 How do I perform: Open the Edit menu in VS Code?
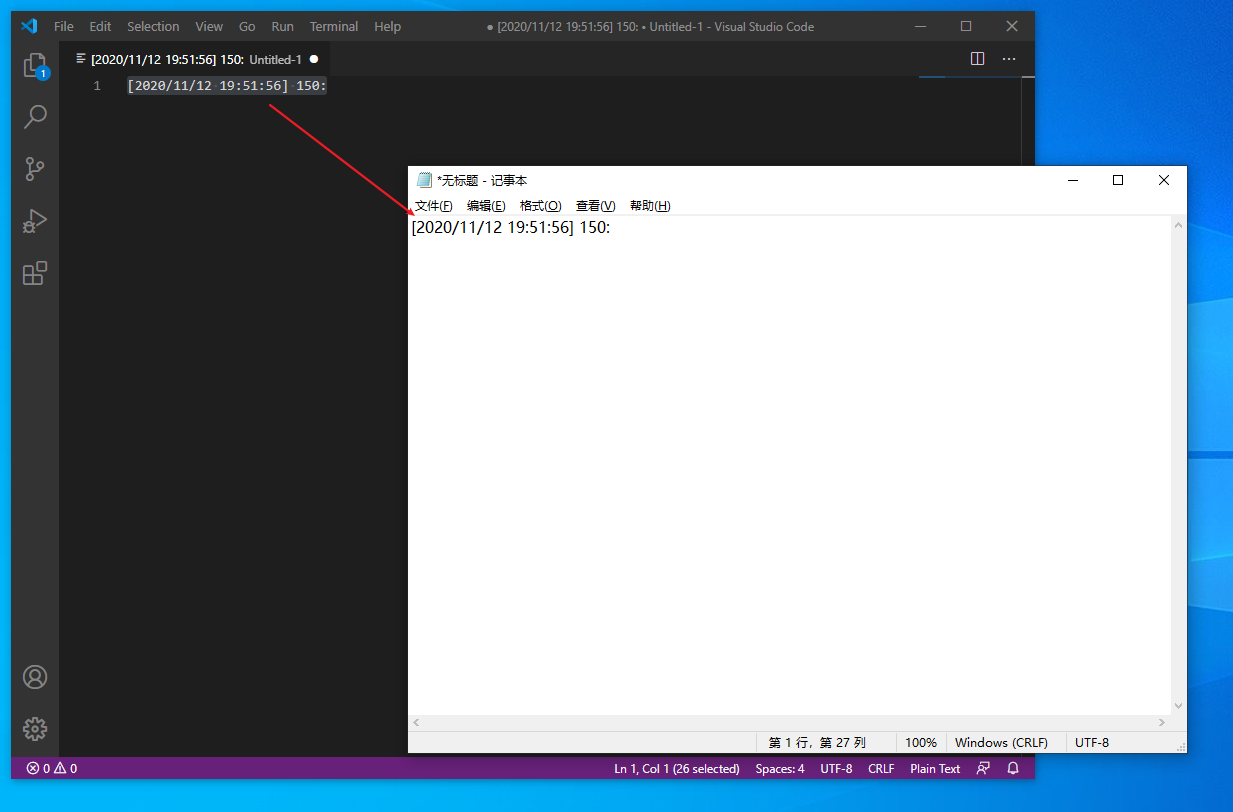pyautogui.click(x=100, y=26)
